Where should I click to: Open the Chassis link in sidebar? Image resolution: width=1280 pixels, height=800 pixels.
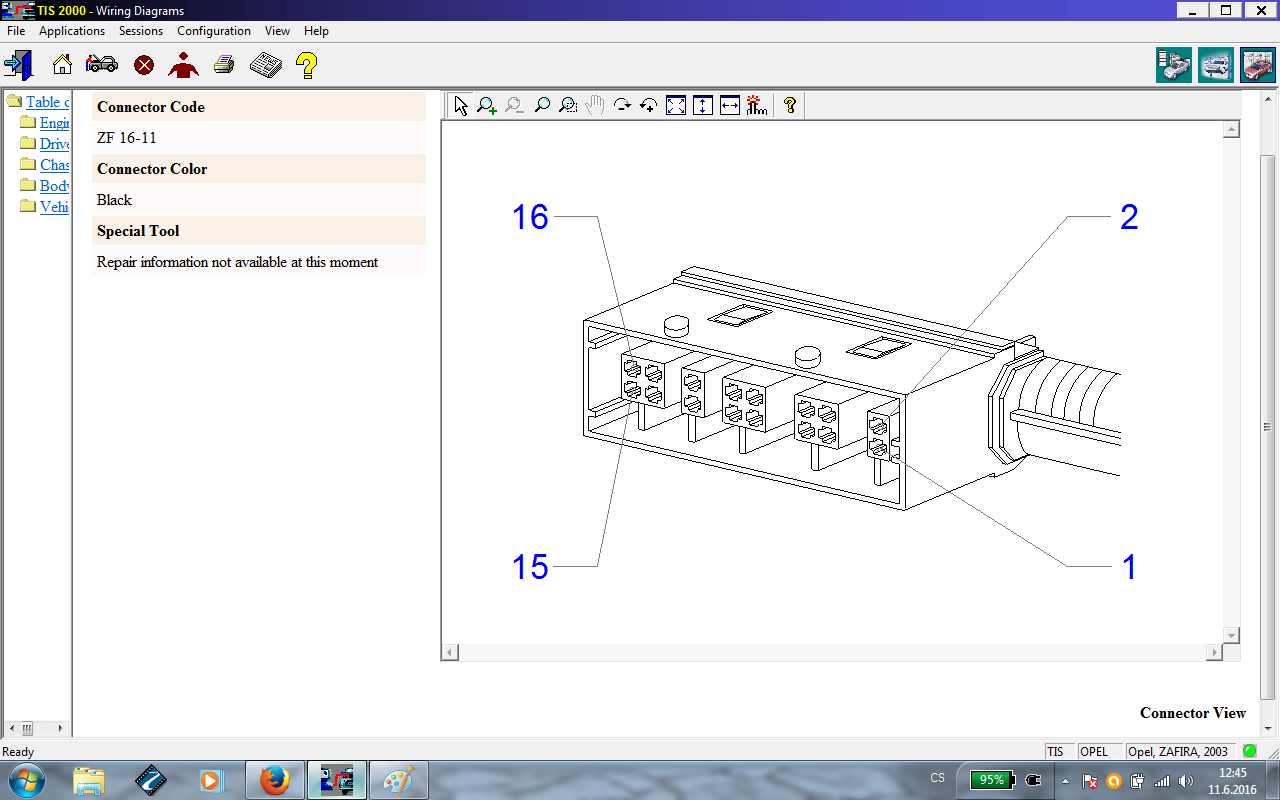54,165
